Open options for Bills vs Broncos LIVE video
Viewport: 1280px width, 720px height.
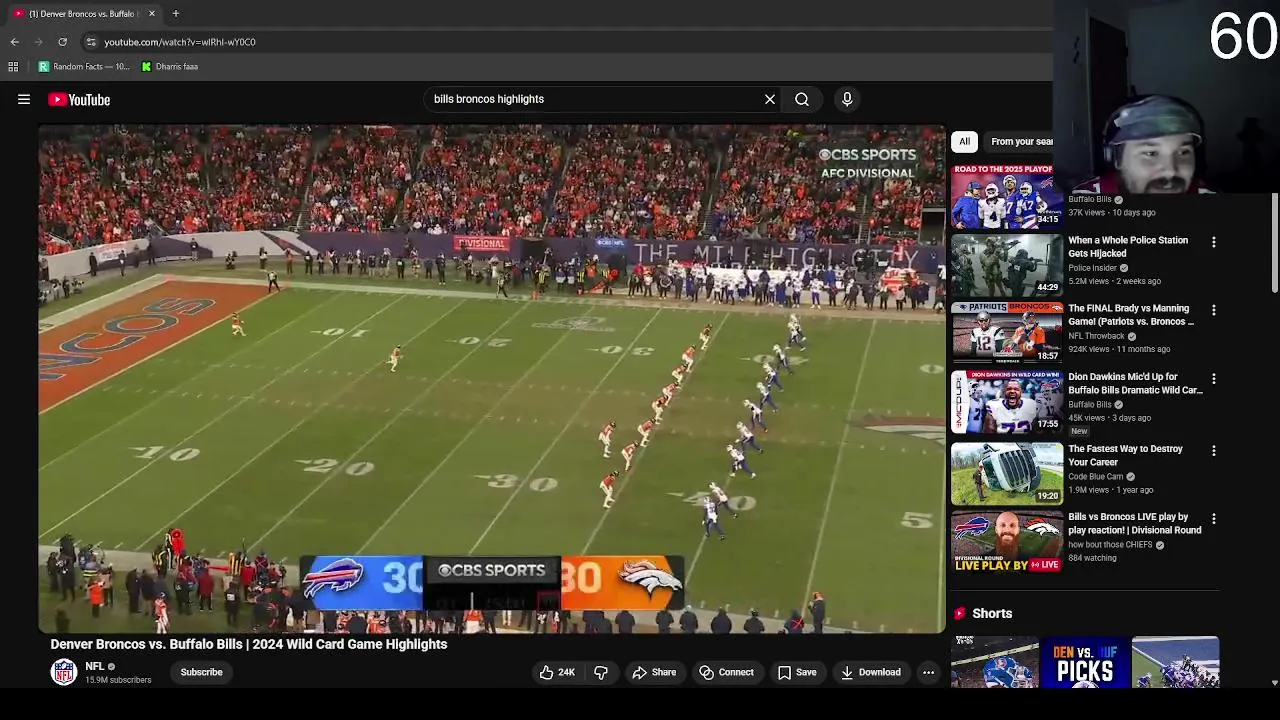click(1214, 518)
